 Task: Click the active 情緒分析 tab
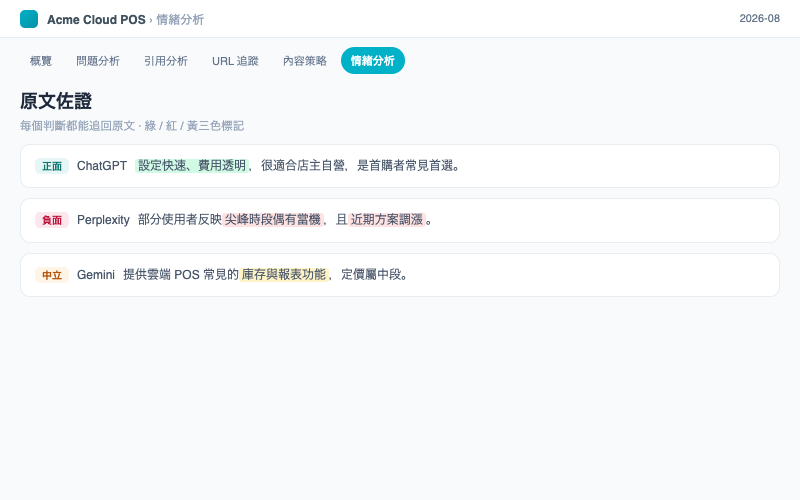[x=373, y=61]
